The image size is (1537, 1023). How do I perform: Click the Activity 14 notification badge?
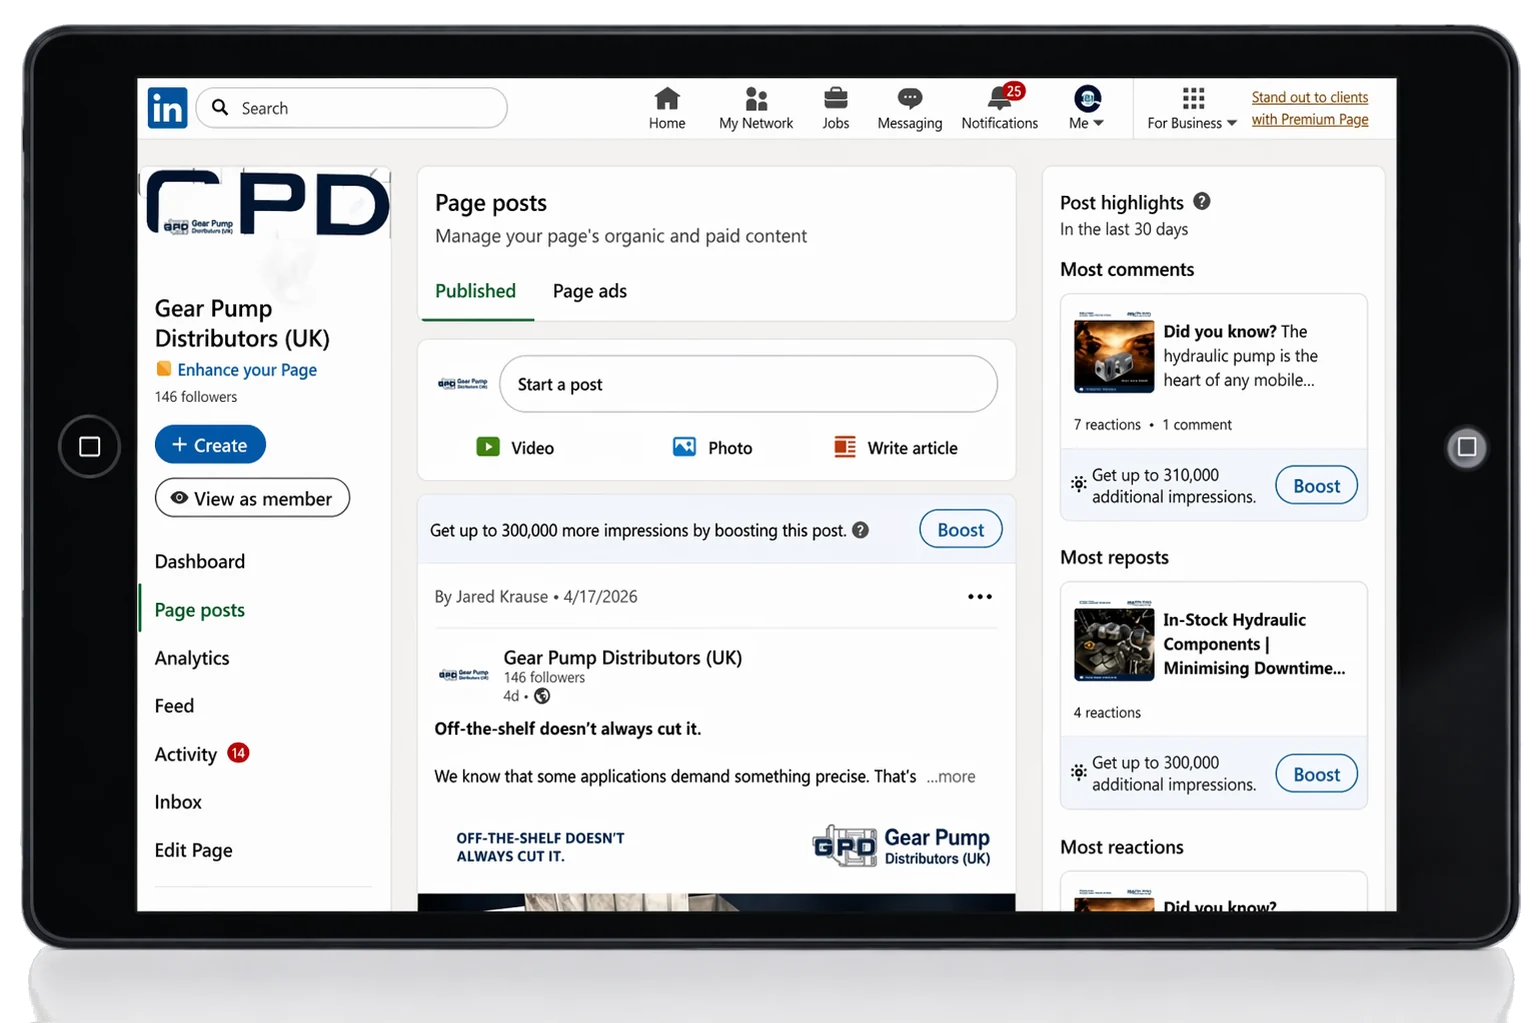click(238, 753)
